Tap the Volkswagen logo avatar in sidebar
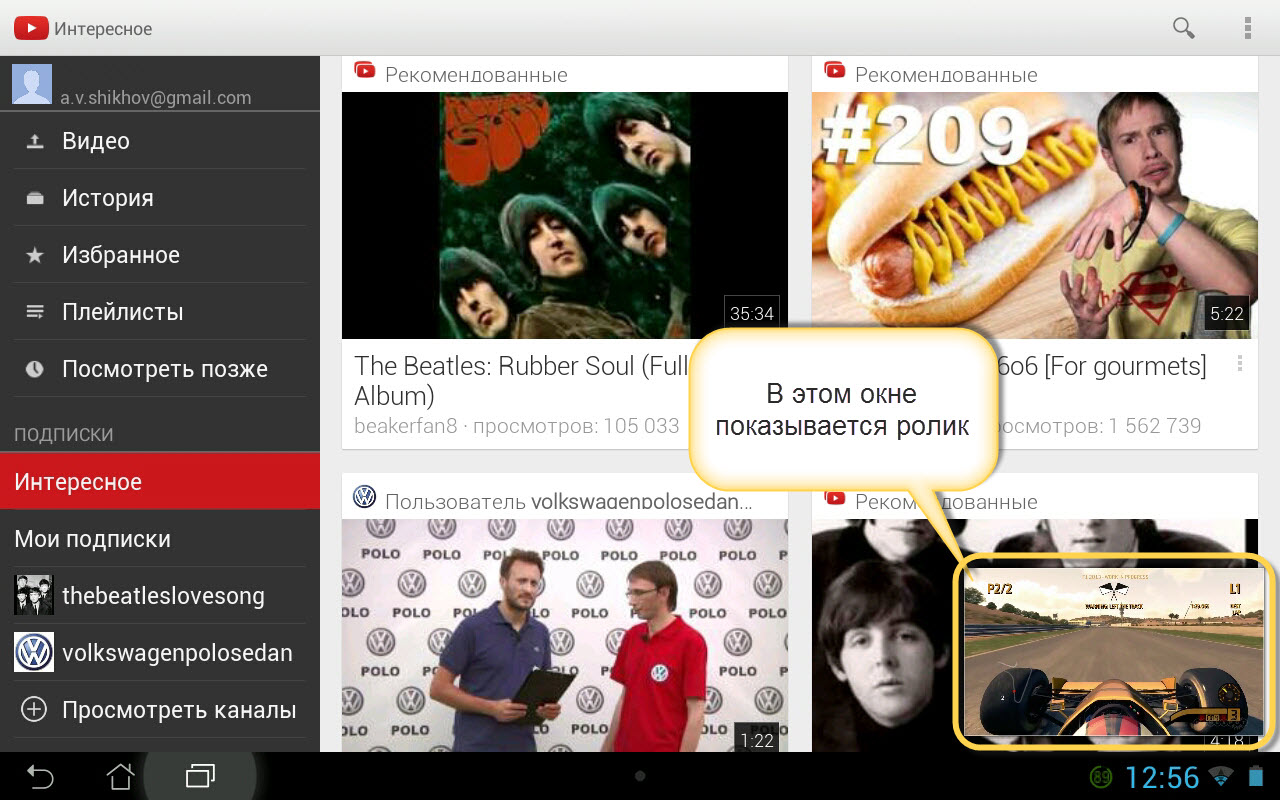Image resolution: width=1280 pixels, height=800 pixels. [34, 652]
